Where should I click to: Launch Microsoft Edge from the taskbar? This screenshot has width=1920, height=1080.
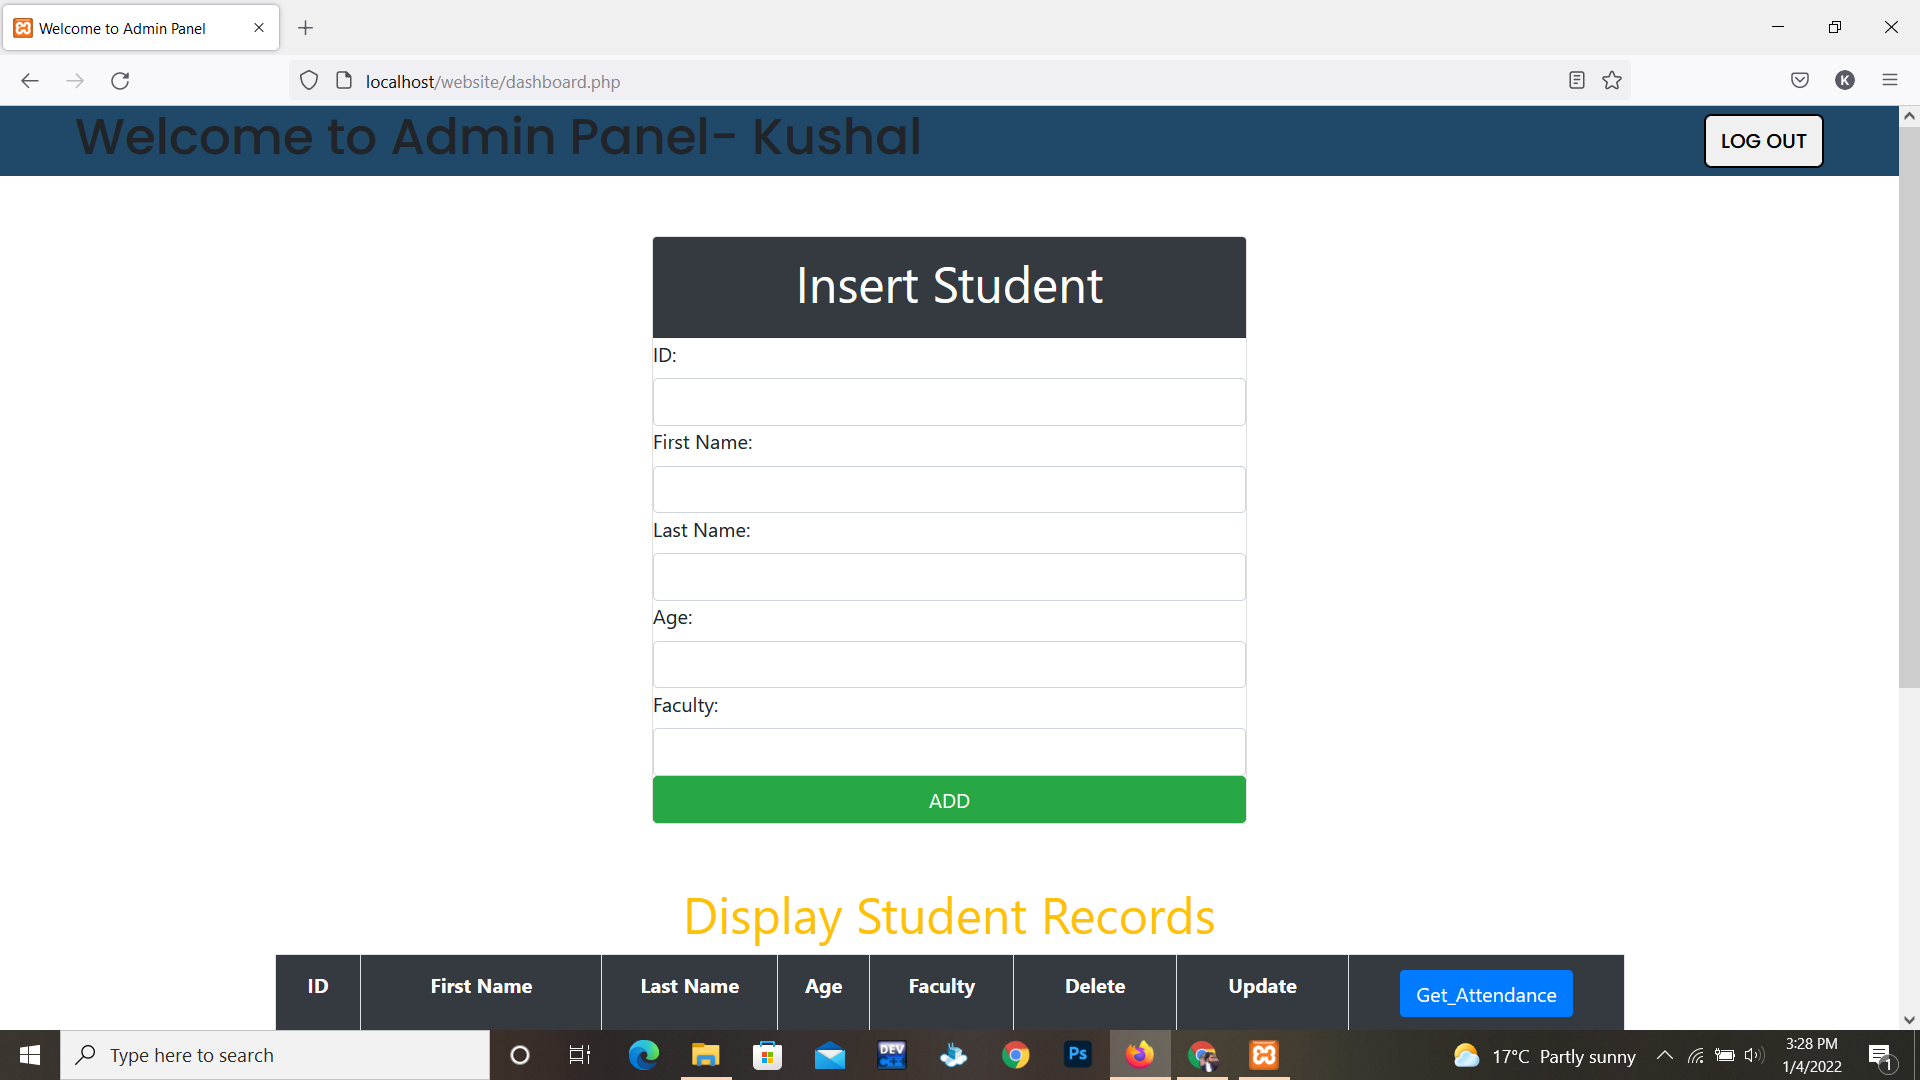644,1055
